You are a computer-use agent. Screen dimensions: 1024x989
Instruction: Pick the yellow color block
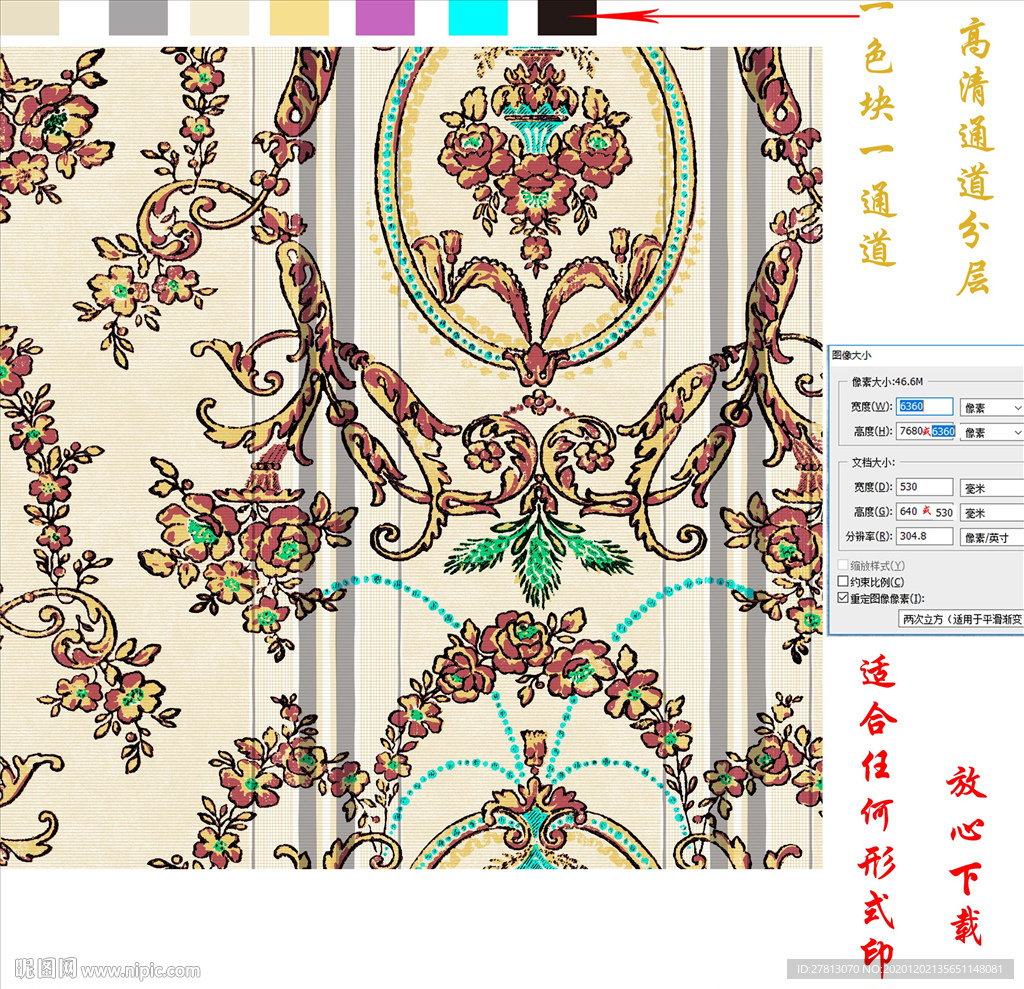coord(299,18)
